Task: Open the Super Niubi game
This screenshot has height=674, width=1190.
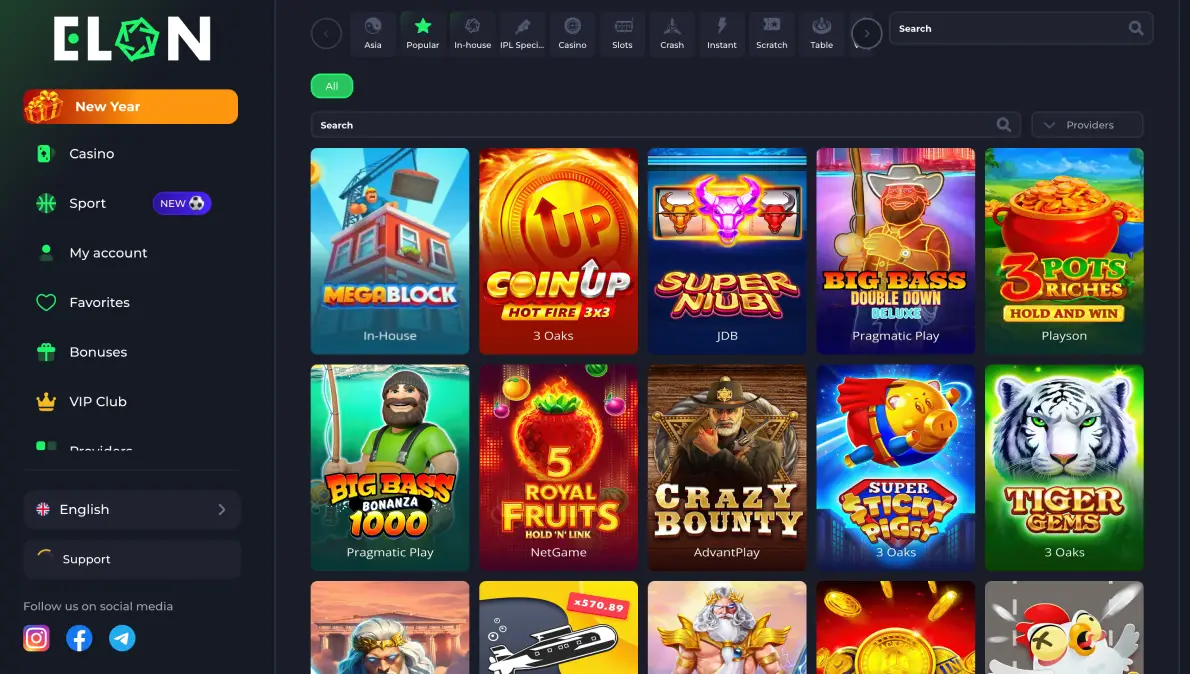Action: point(727,250)
